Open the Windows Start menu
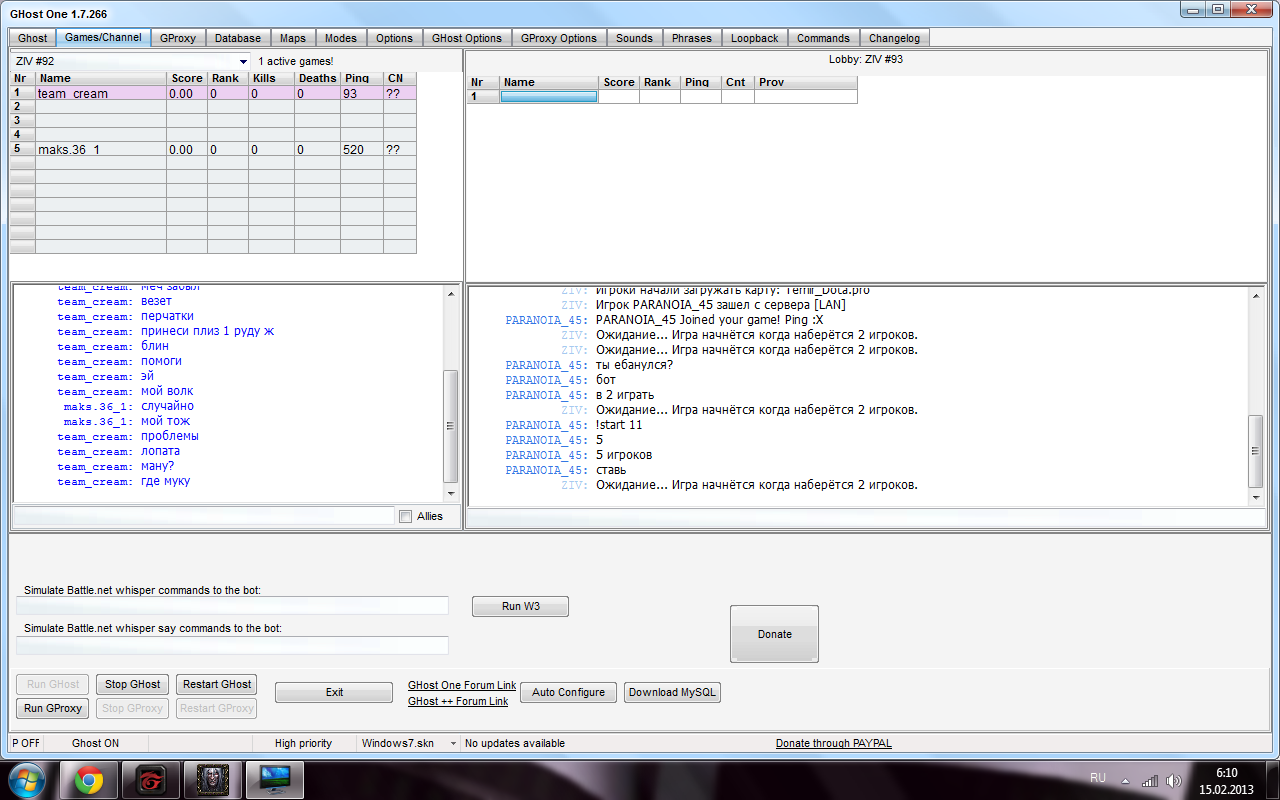This screenshot has width=1280, height=800. (x=27, y=779)
